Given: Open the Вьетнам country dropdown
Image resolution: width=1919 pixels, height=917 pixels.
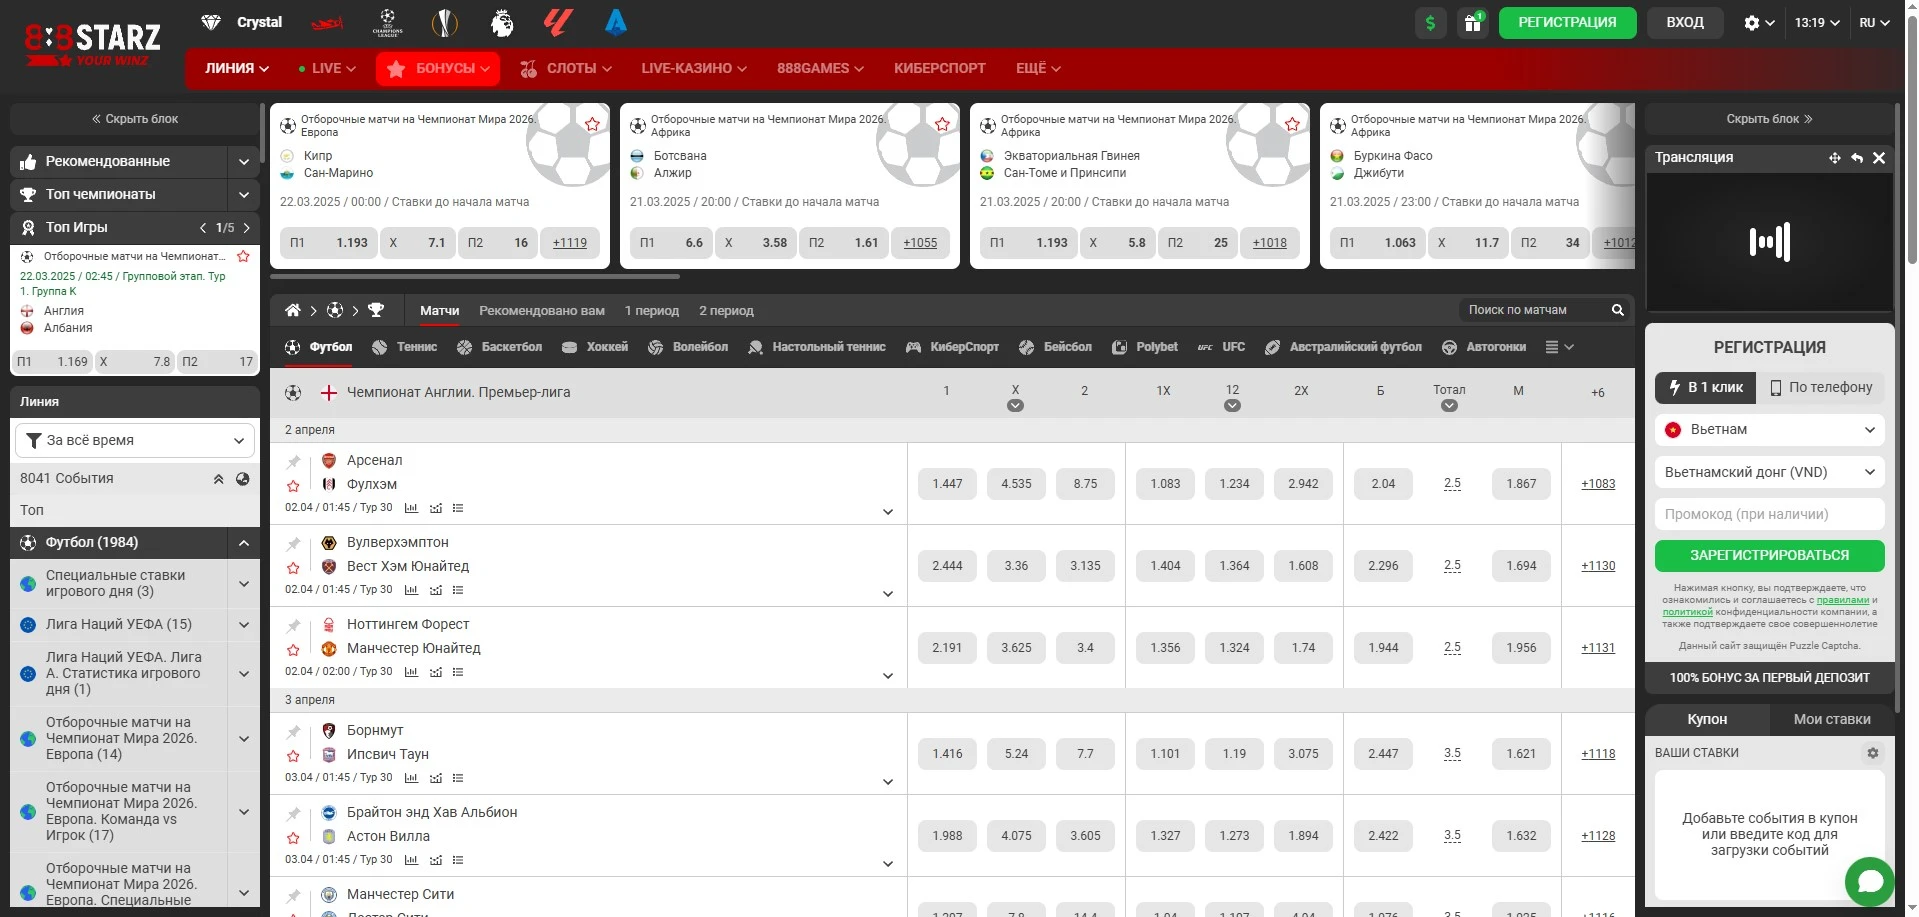Looking at the screenshot, I should [x=1769, y=430].
